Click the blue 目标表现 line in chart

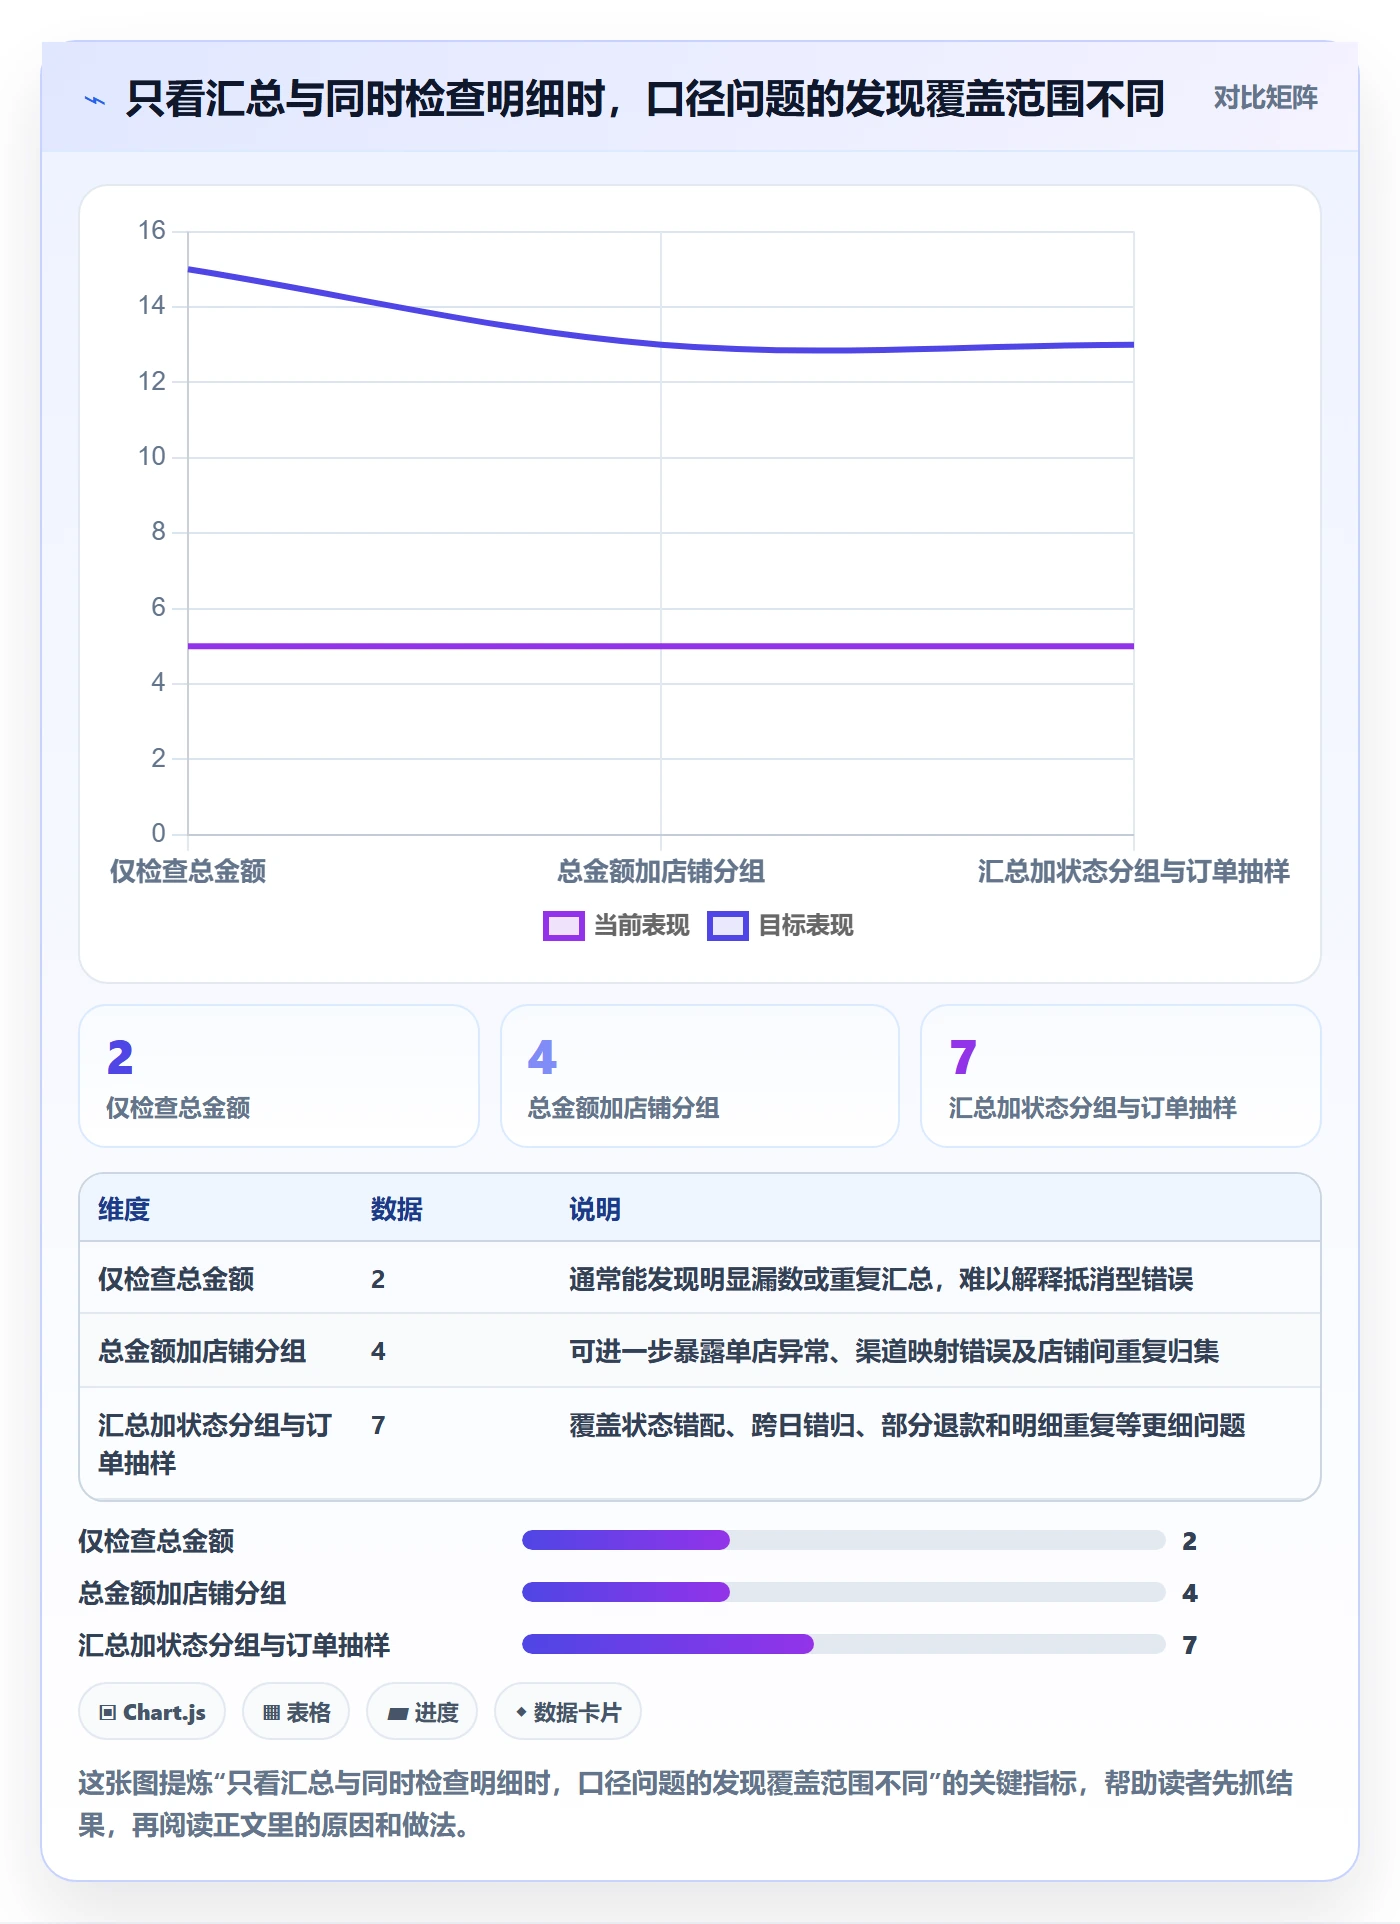coord(661,344)
